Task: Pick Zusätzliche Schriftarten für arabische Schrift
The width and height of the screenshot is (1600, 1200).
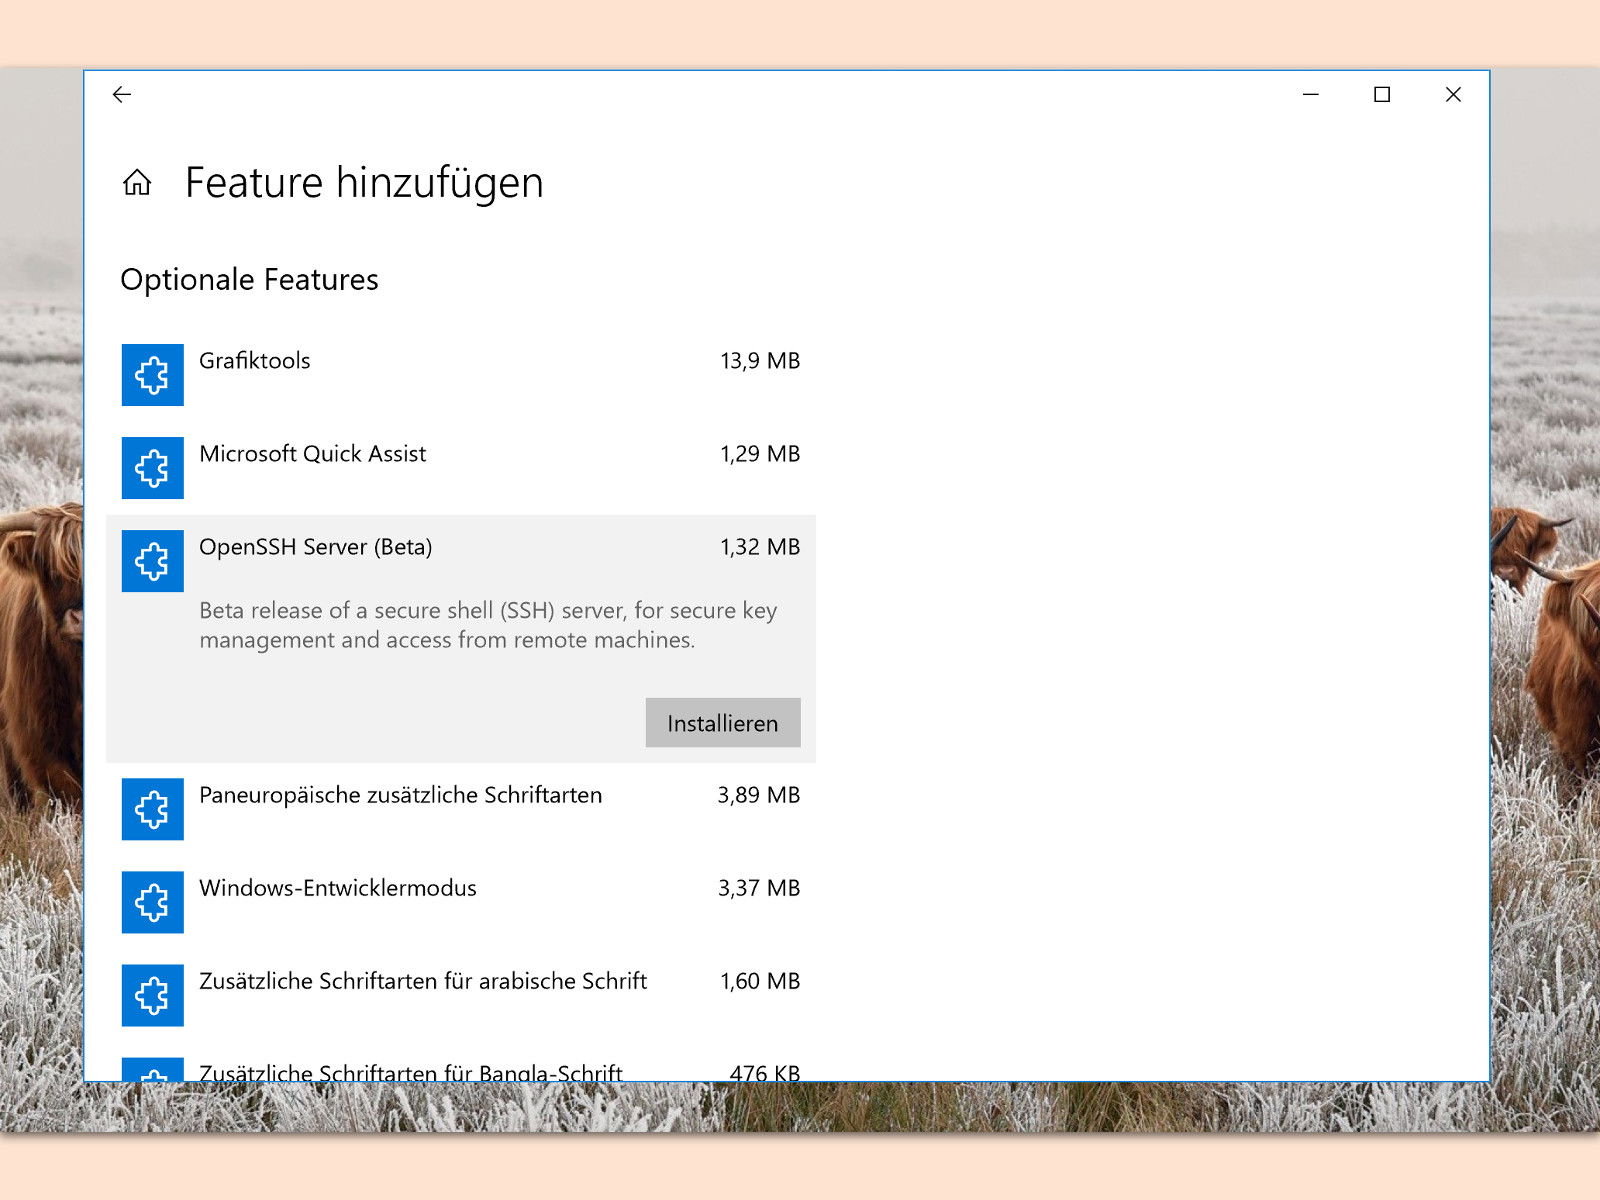Action: point(423,981)
